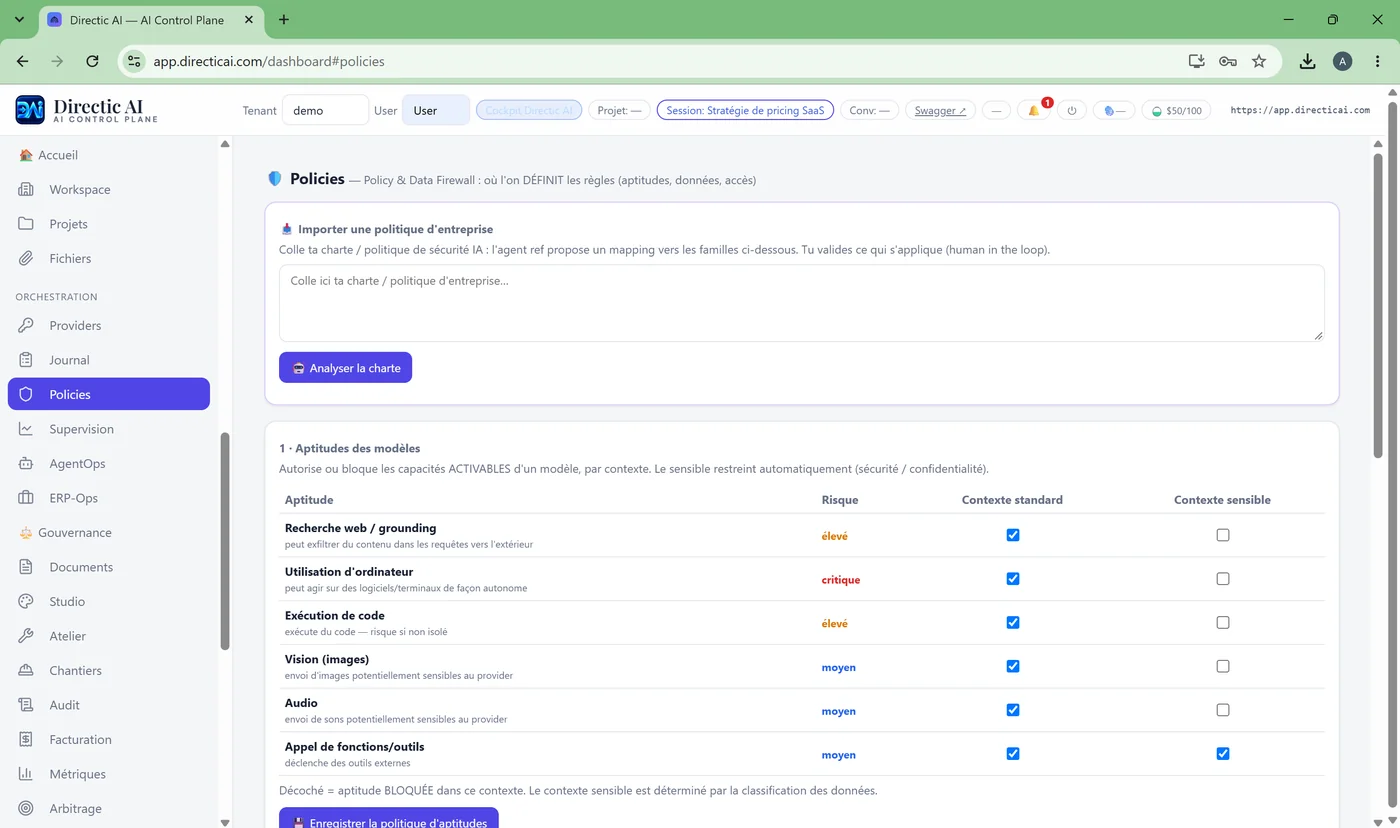The width and height of the screenshot is (1400, 828).
Task: Open the Conv selector pill
Action: click(869, 110)
